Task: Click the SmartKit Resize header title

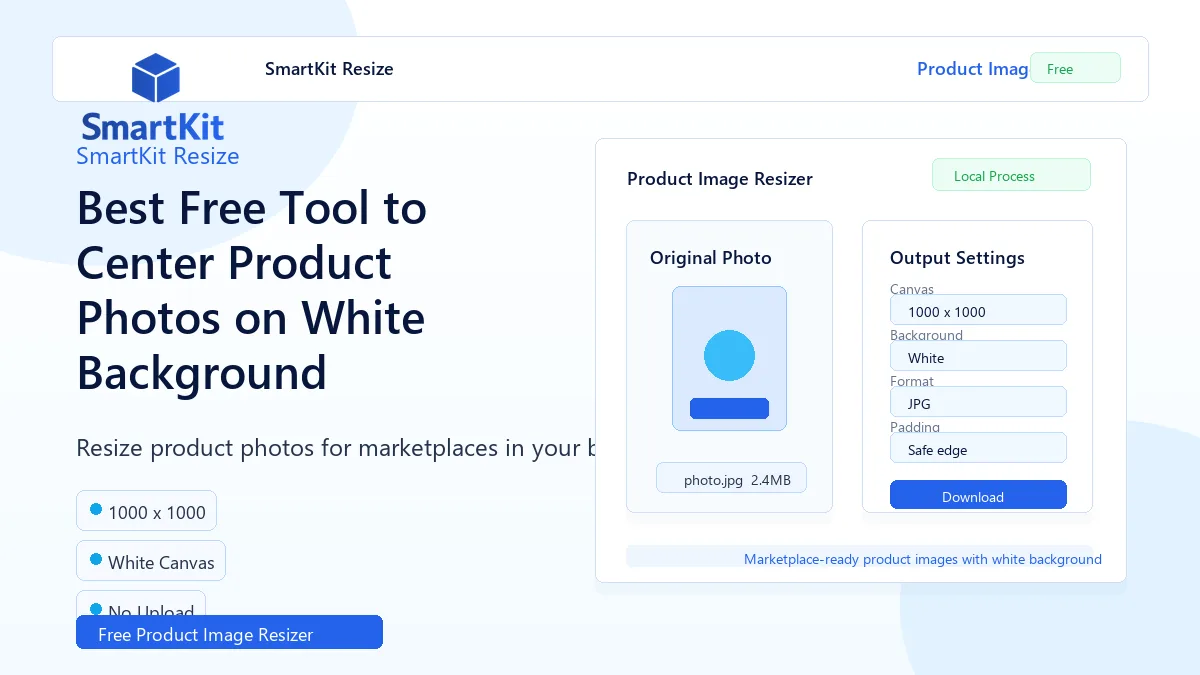Action: (x=329, y=69)
